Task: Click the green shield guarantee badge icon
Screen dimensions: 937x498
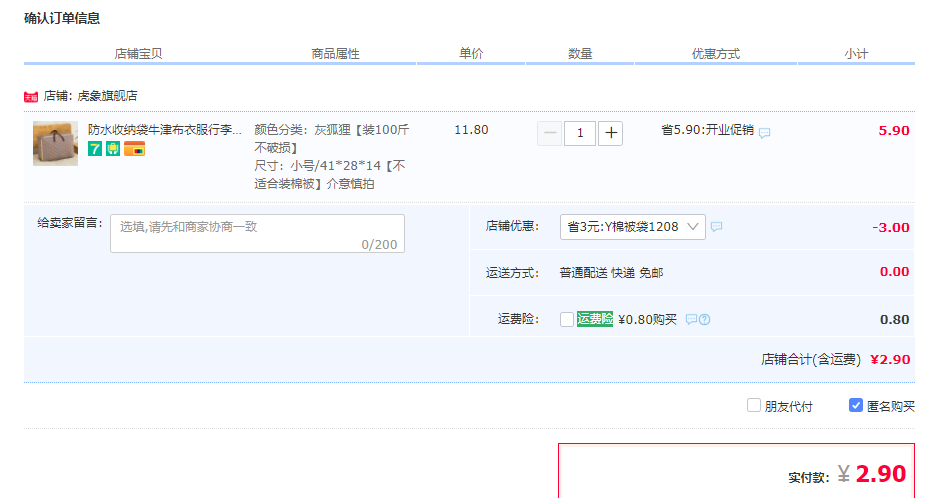Action: (x=113, y=149)
